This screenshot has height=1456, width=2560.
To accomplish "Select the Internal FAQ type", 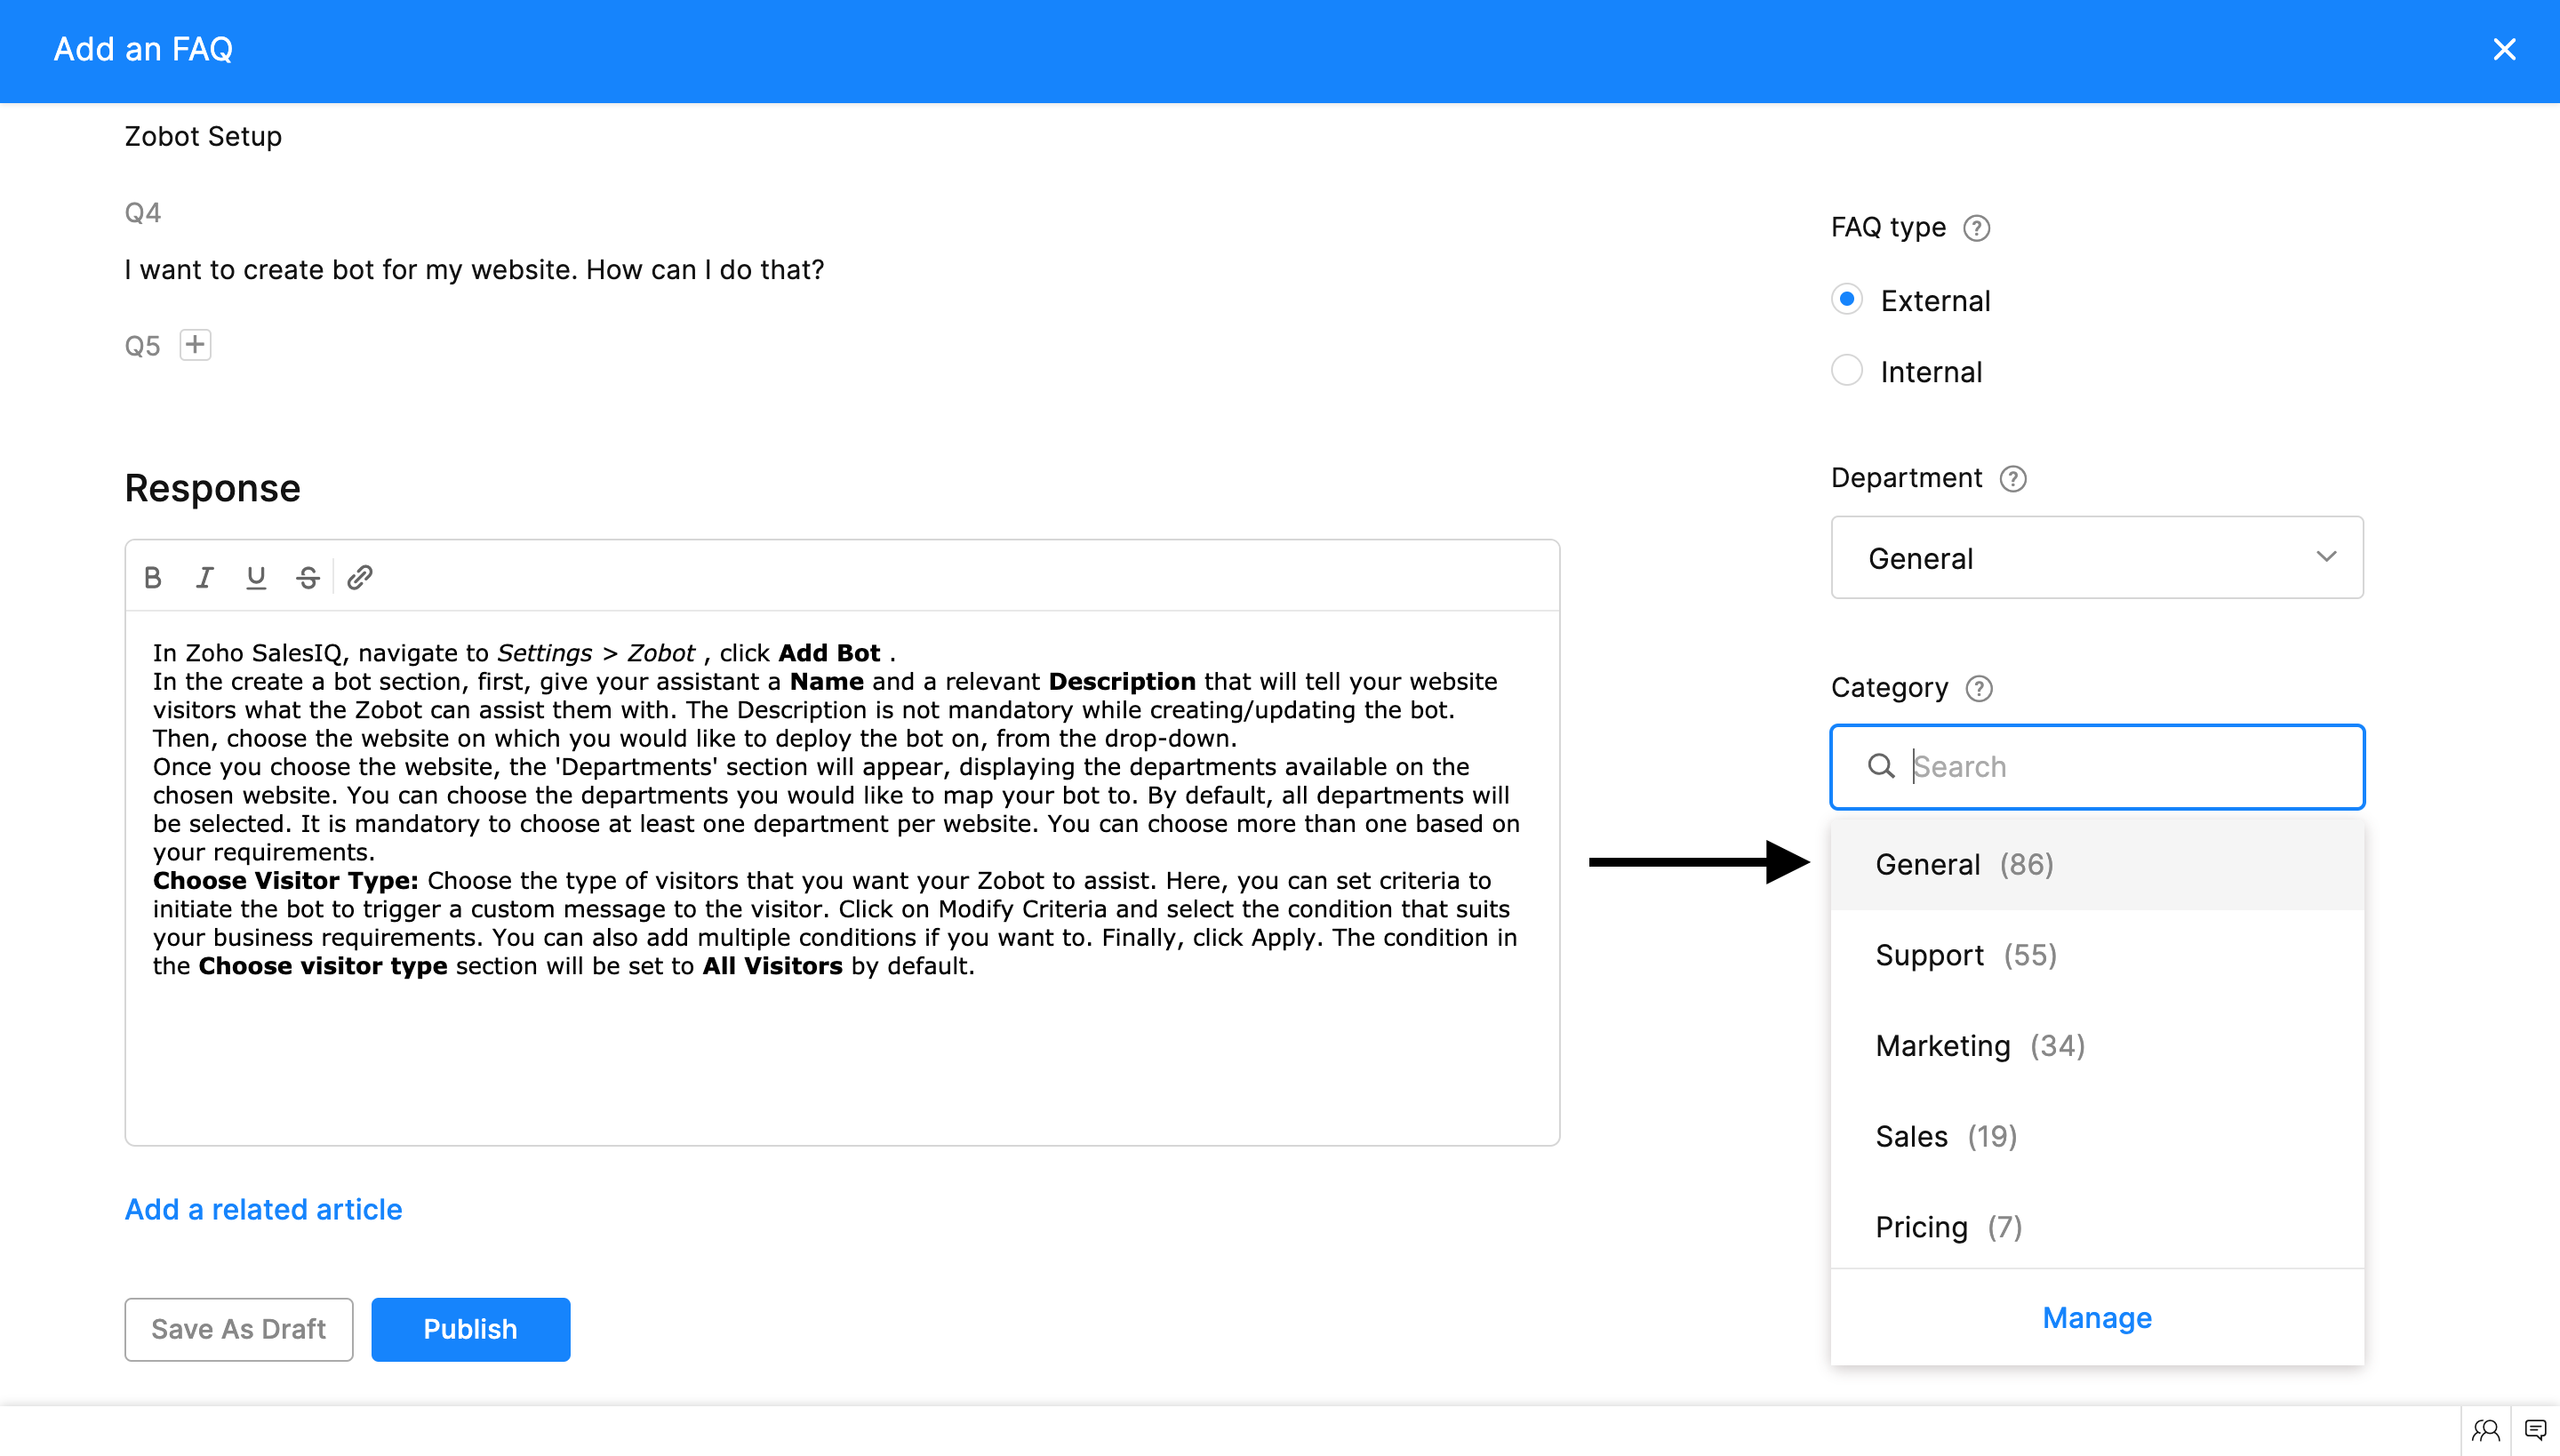I will [x=1847, y=371].
